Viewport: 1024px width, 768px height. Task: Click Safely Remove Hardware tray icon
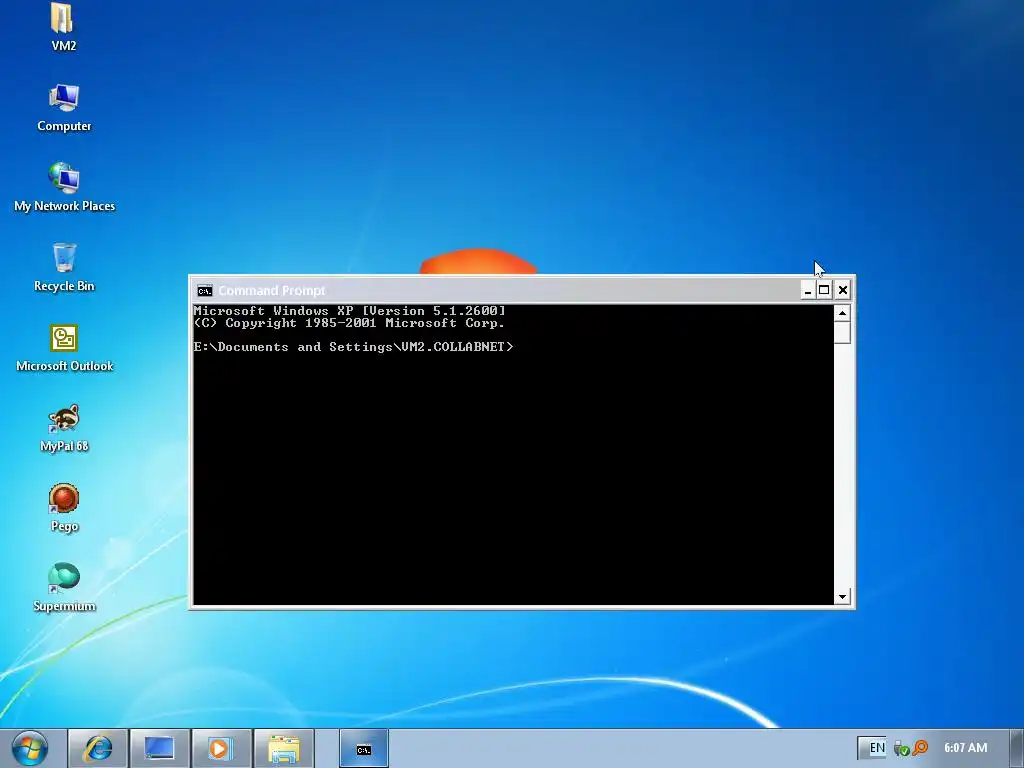pos(902,748)
